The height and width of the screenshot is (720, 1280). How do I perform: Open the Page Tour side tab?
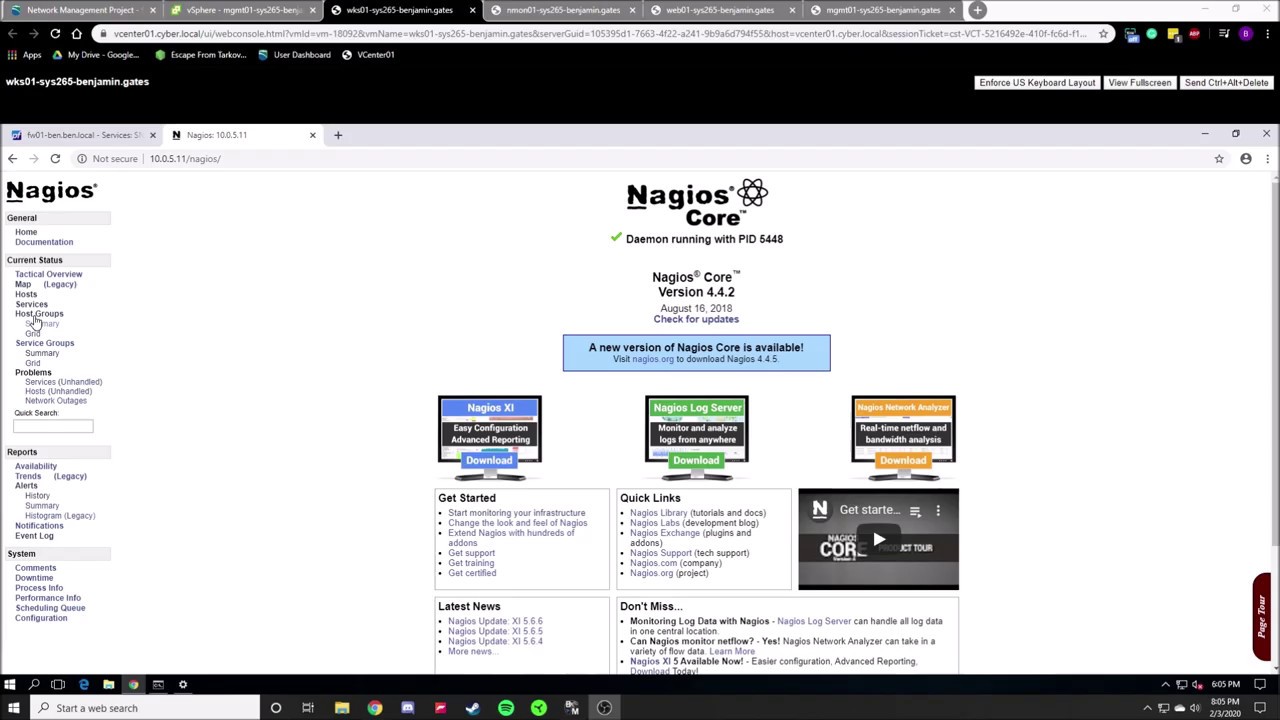1262,617
